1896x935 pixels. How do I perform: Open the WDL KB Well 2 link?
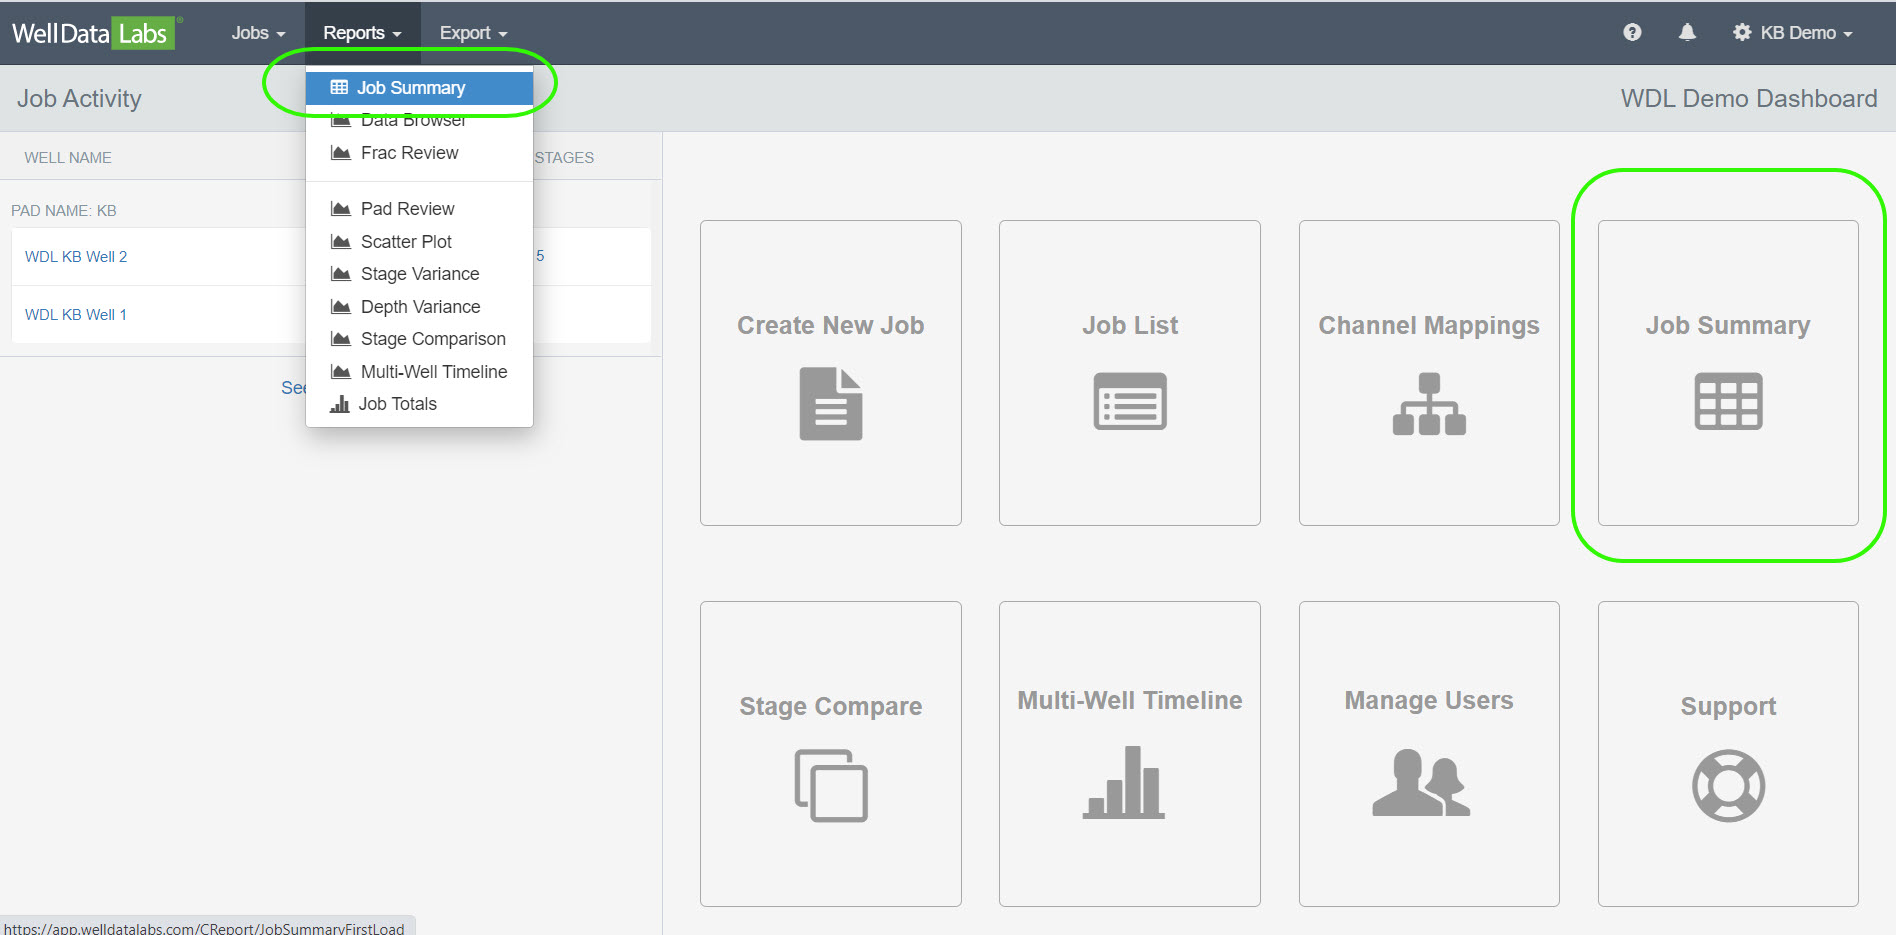point(76,257)
